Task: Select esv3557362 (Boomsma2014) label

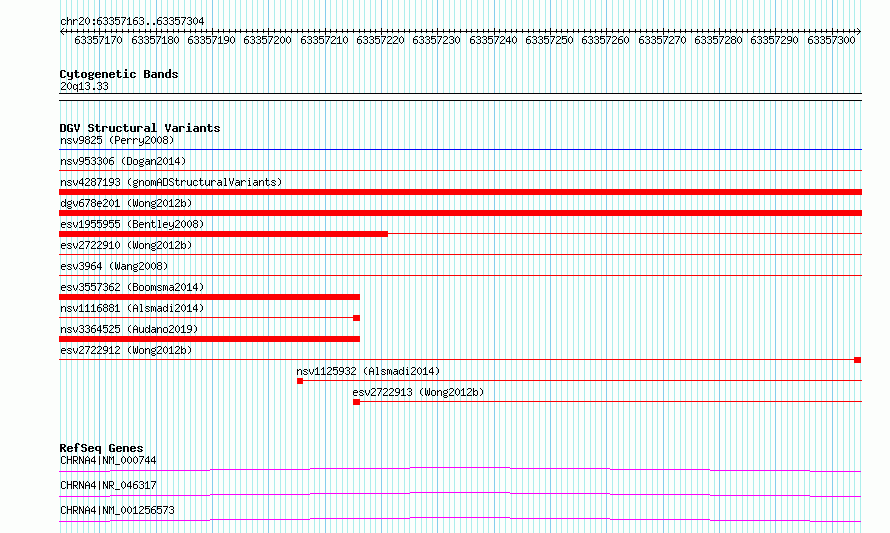Action: [132, 287]
